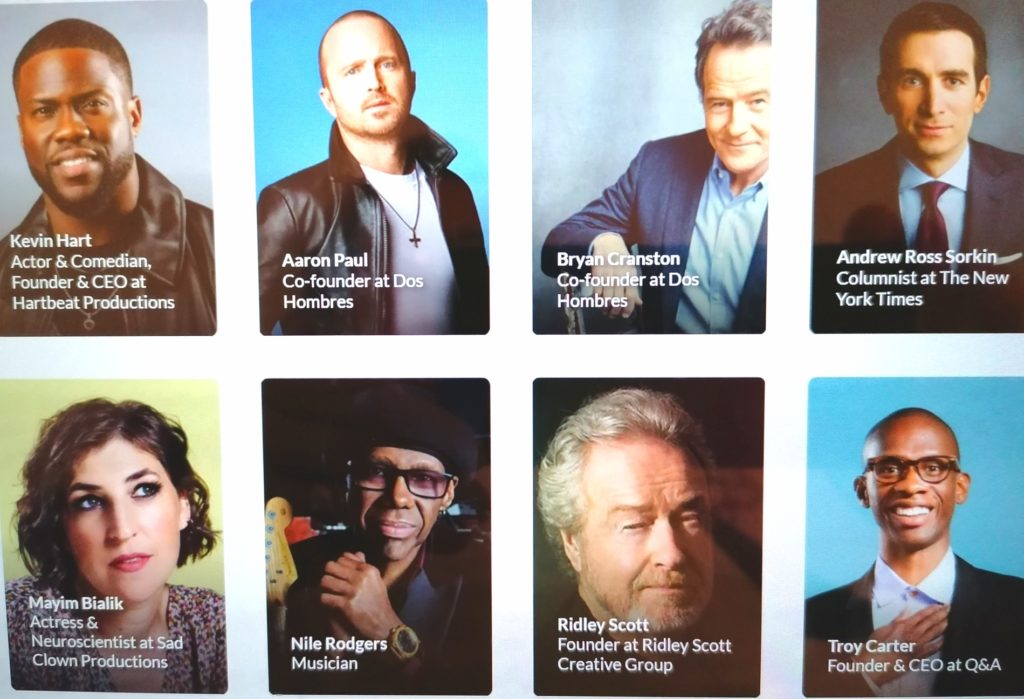Open the Ridley Scott speaker card
This screenshot has width=1024, height=699.
[648, 536]
